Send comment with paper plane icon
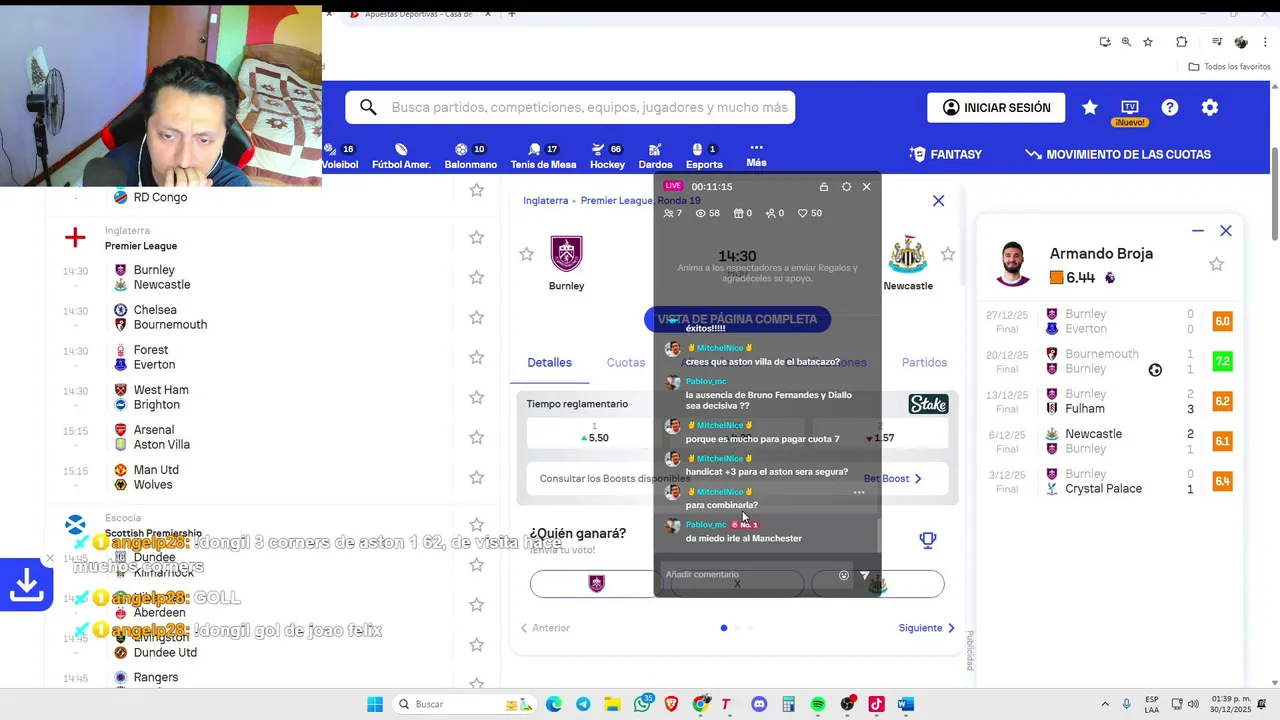Image resolution: width=1280 pixels, height=720 pixels. (865, 575)
